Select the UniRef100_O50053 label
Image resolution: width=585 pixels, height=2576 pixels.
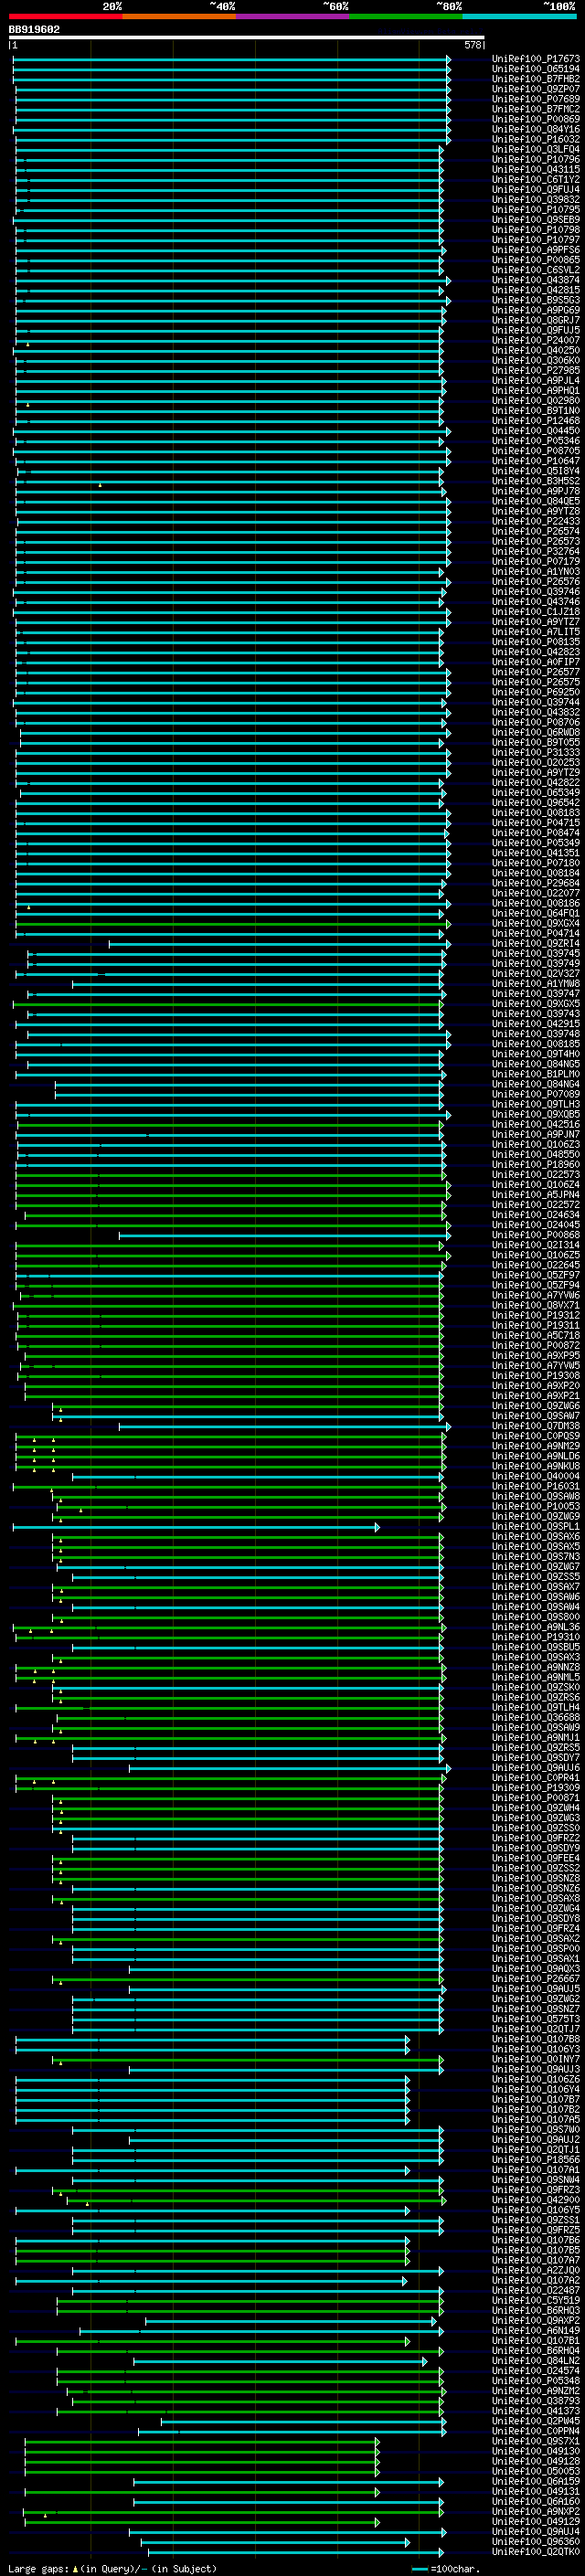pyautogui.click(x=536, y=2471)
